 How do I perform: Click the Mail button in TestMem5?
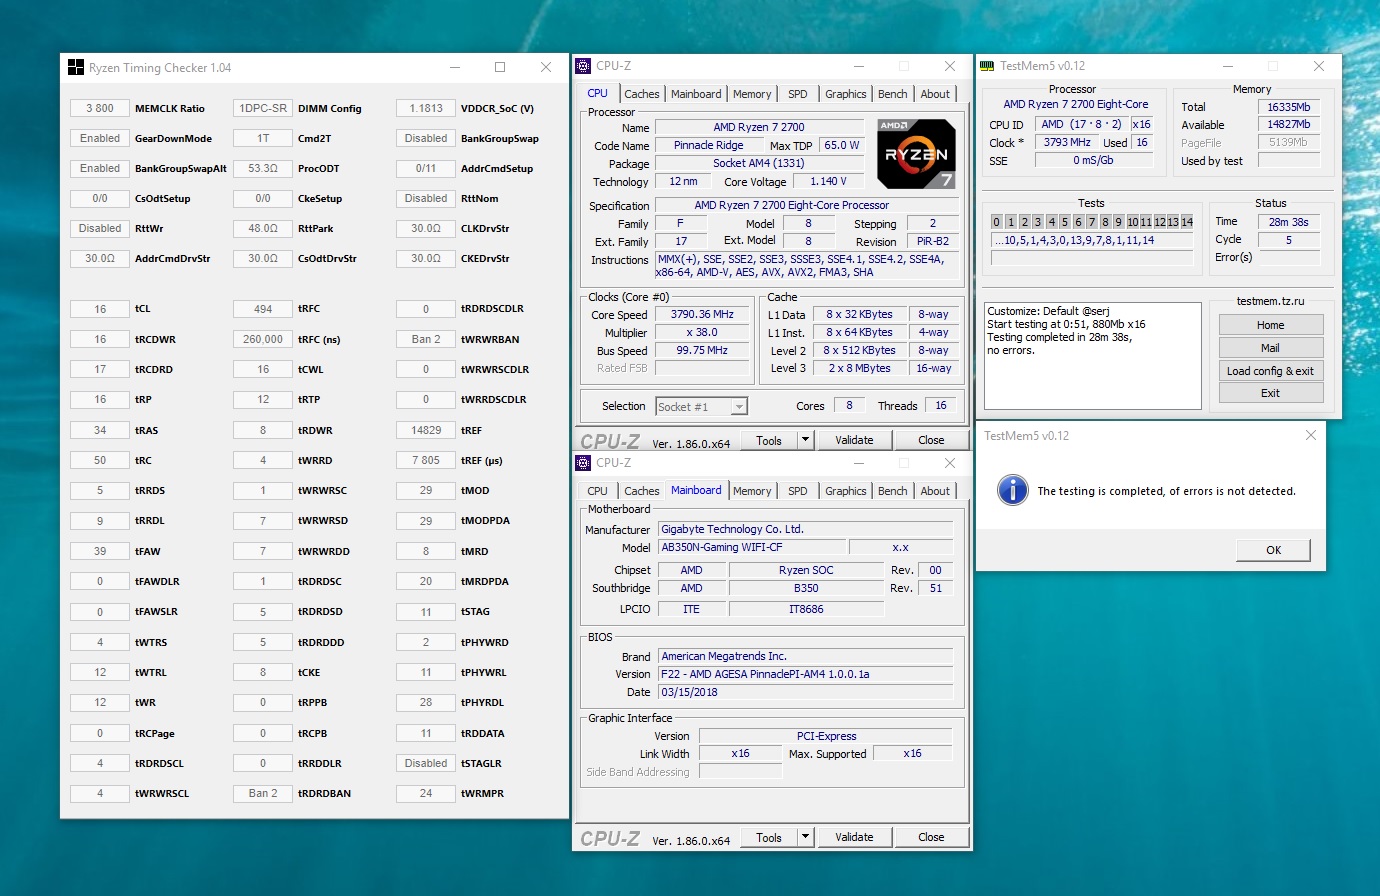1270,348
